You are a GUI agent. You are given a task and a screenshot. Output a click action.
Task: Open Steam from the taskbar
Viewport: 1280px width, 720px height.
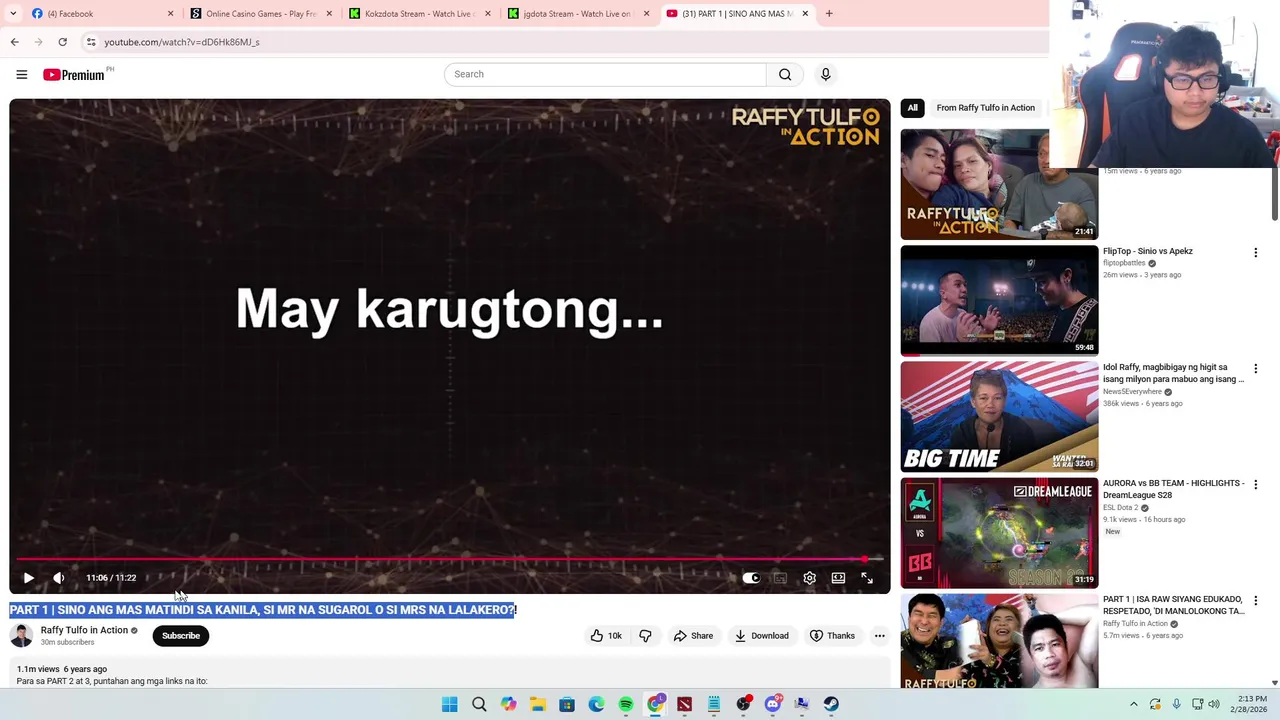[831, 704]
